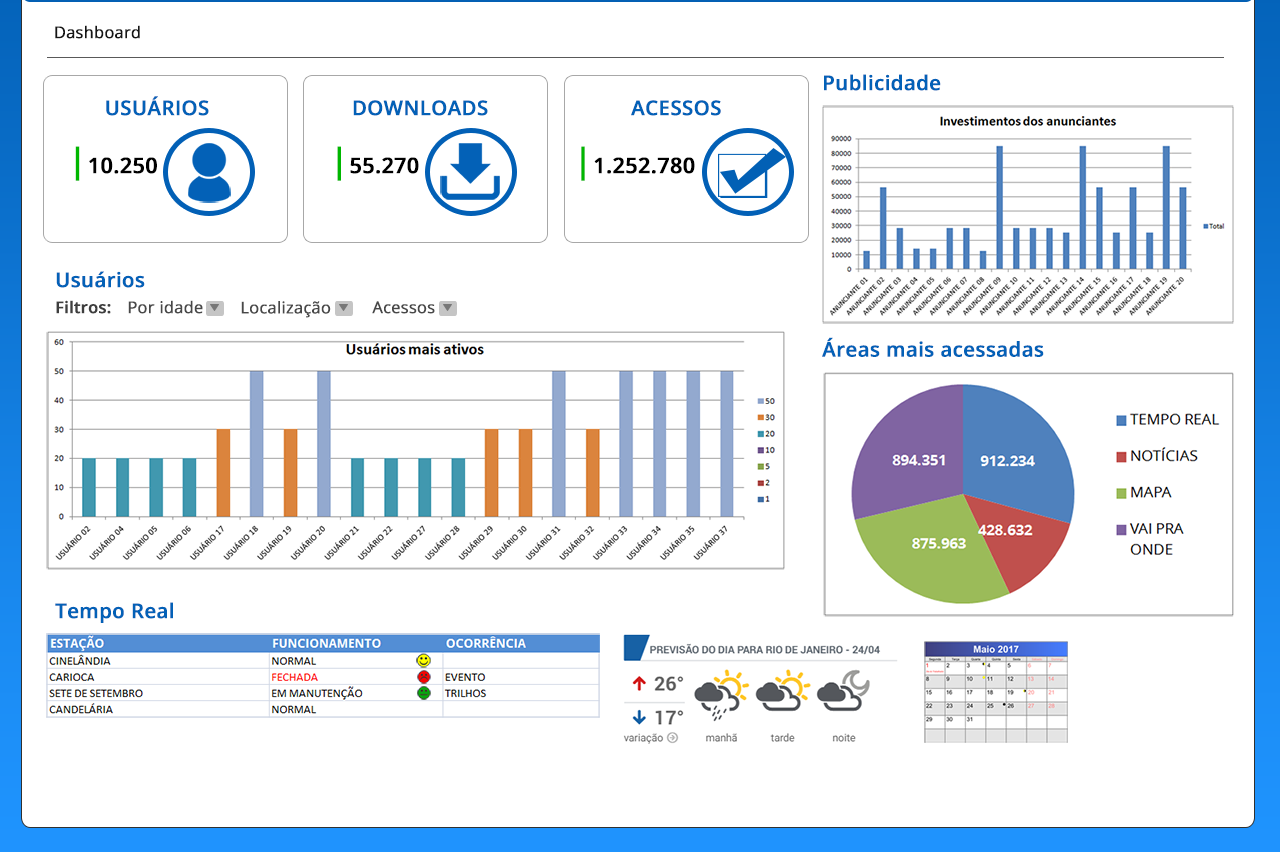Click the Tempo Real legend color swatch
The width and height of the screenshot is (1280, 852).
pos(1122,420)
